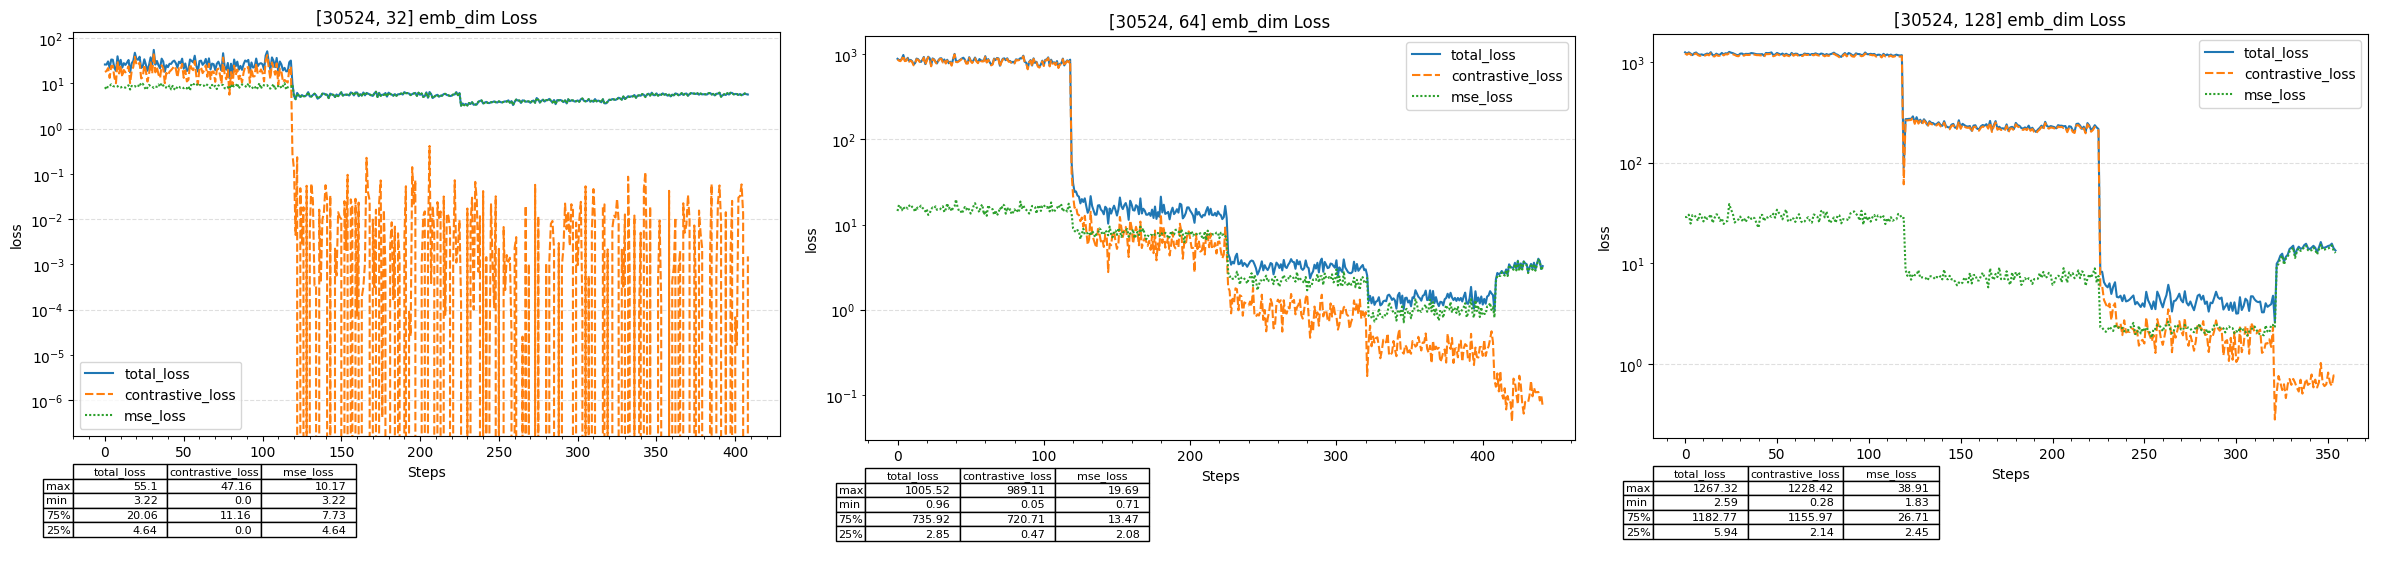Click the '20.06' table cell
This screenshot has height=578, width=2401.
[x=120, y=515]
